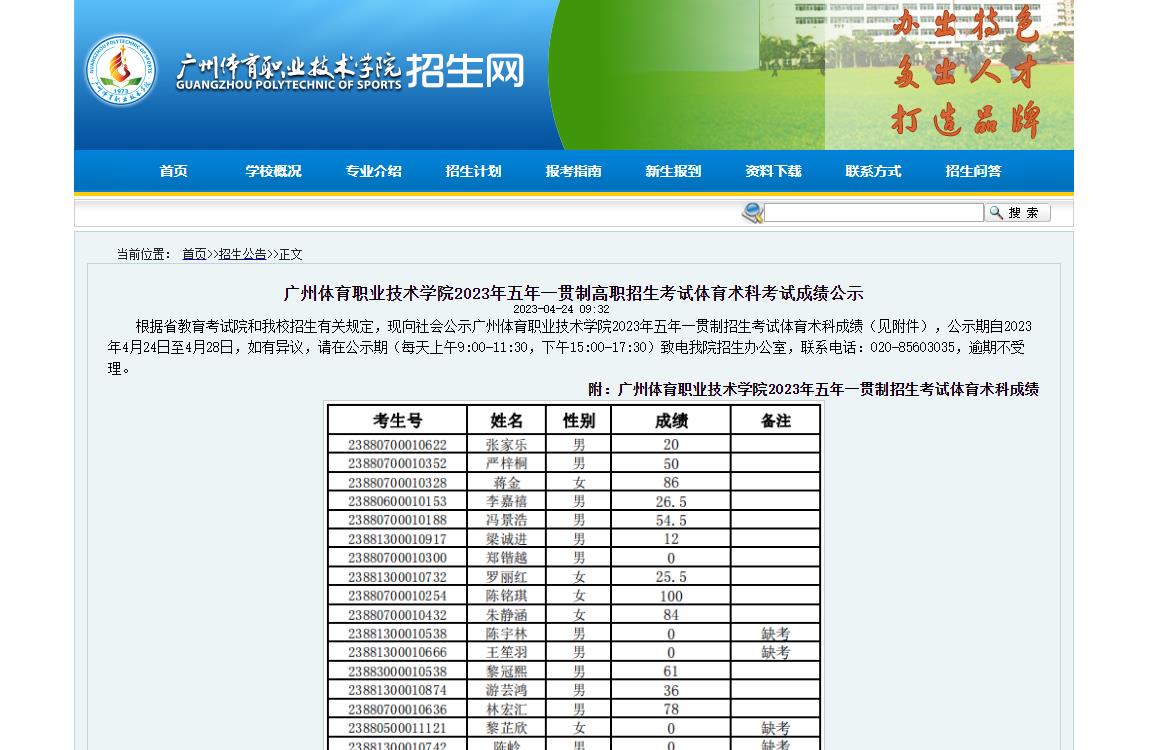Follow the 招生公告 breadcrumb link
This screenshot has width=1150, height=750.
click(x=243, y=254)
